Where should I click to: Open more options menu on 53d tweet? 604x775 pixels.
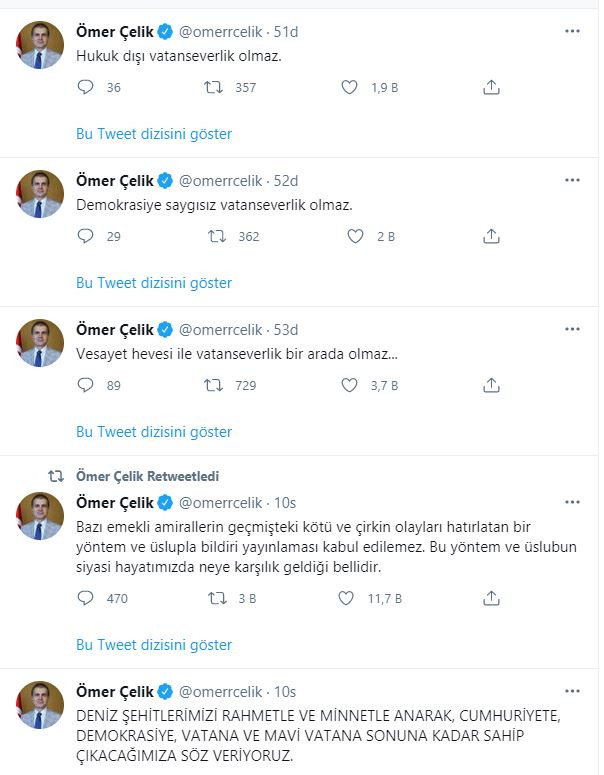[573, 330]
